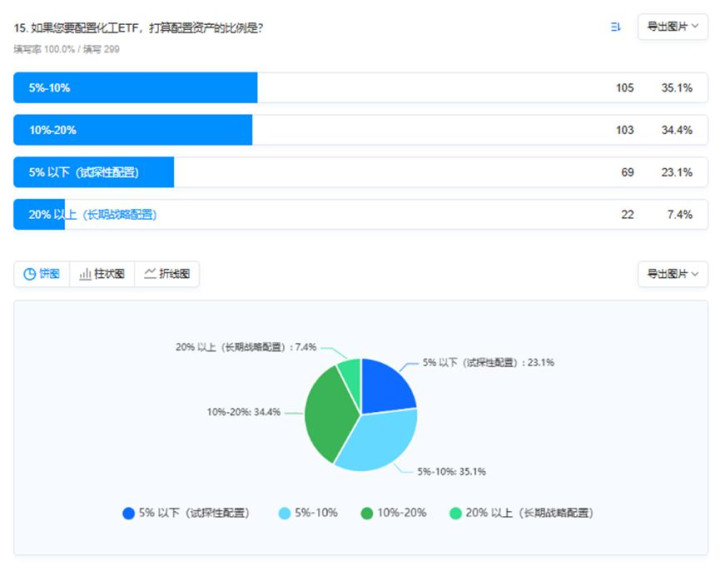
Task: Click the count 103 in 10%-20% row
Action: pyautogui.click(x=625, y=130)
